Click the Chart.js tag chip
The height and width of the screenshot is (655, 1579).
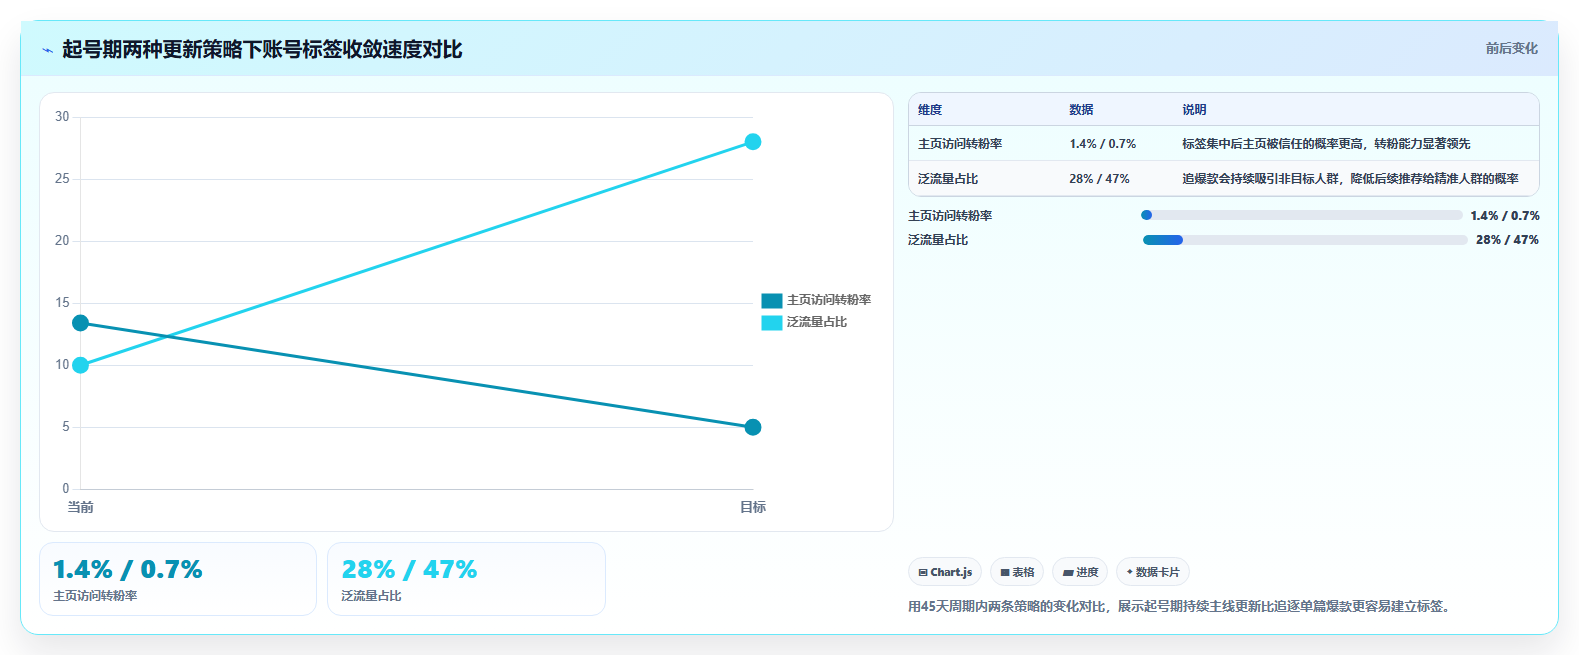pos(945,572)
